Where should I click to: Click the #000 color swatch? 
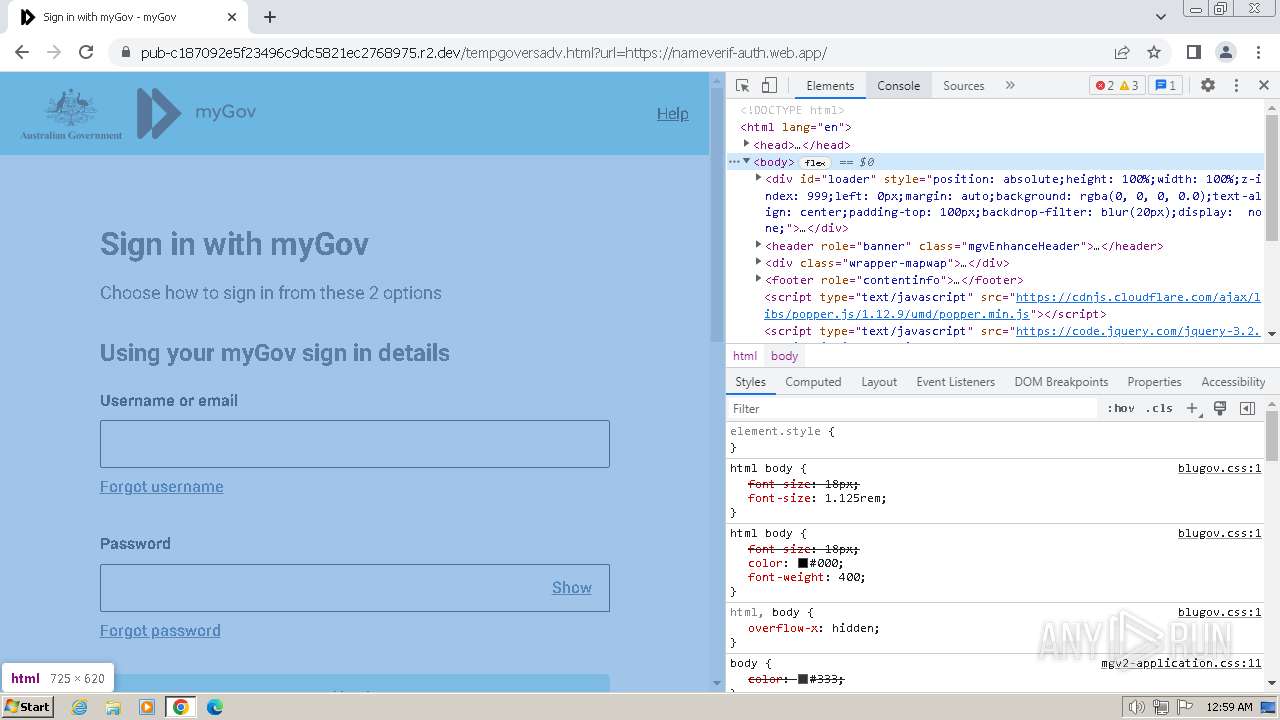point(802,563)
